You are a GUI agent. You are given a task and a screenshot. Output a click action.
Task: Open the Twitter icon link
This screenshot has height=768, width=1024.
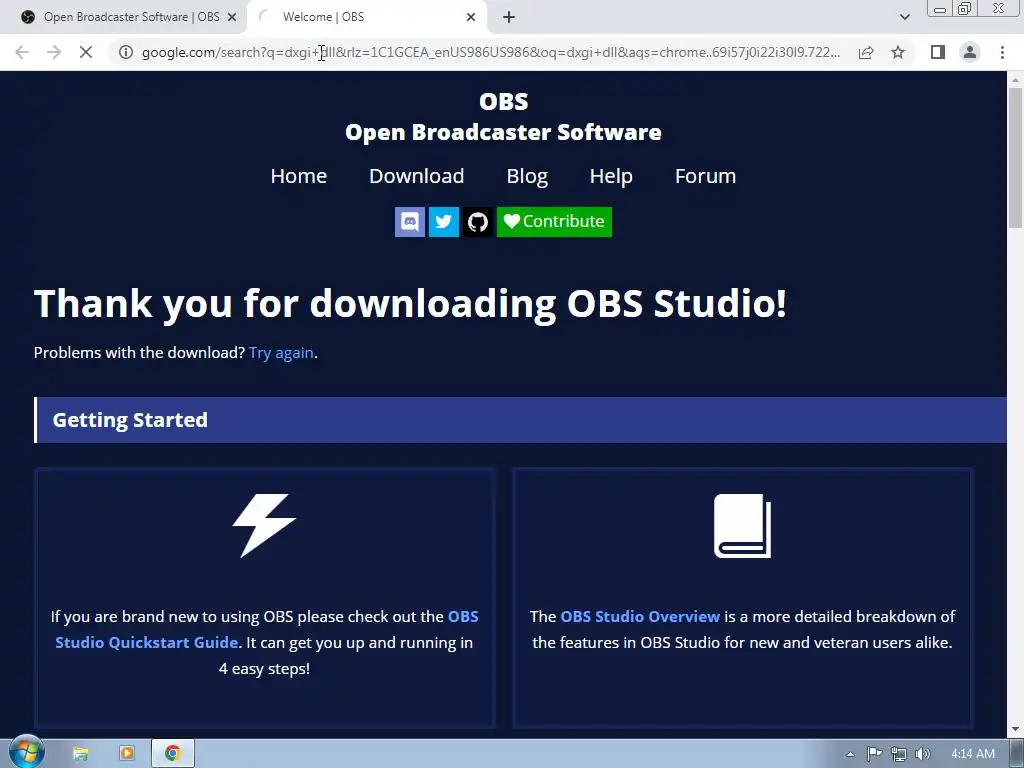click(x=443, y=222)
